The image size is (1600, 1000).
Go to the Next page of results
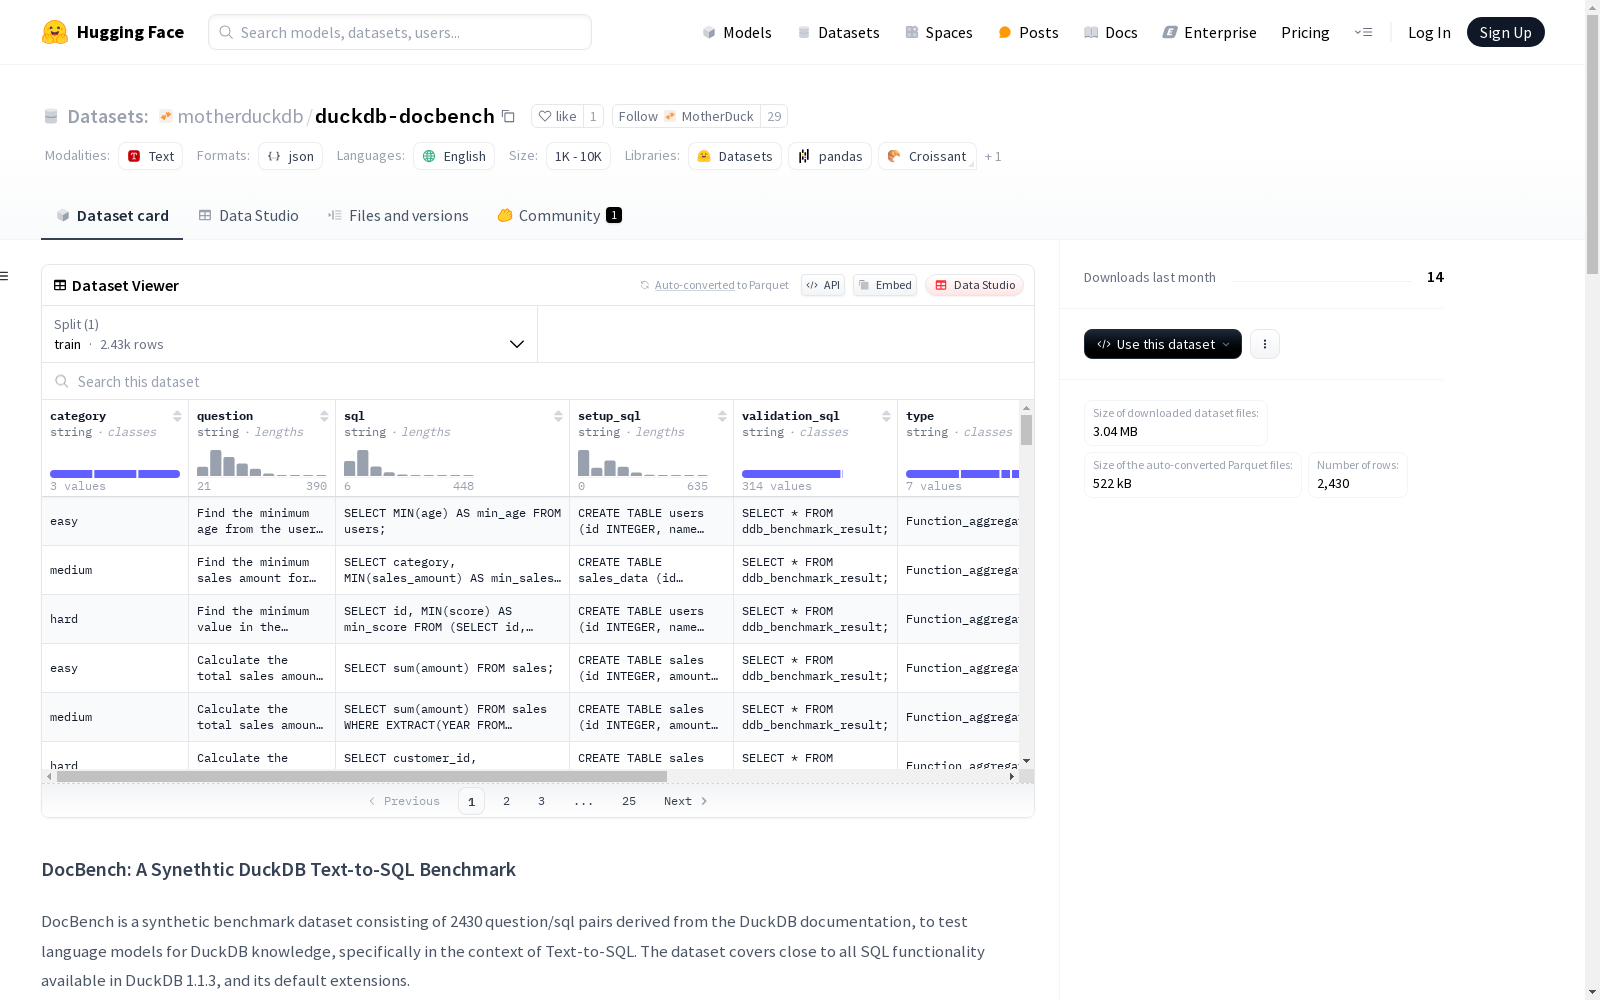685,801
